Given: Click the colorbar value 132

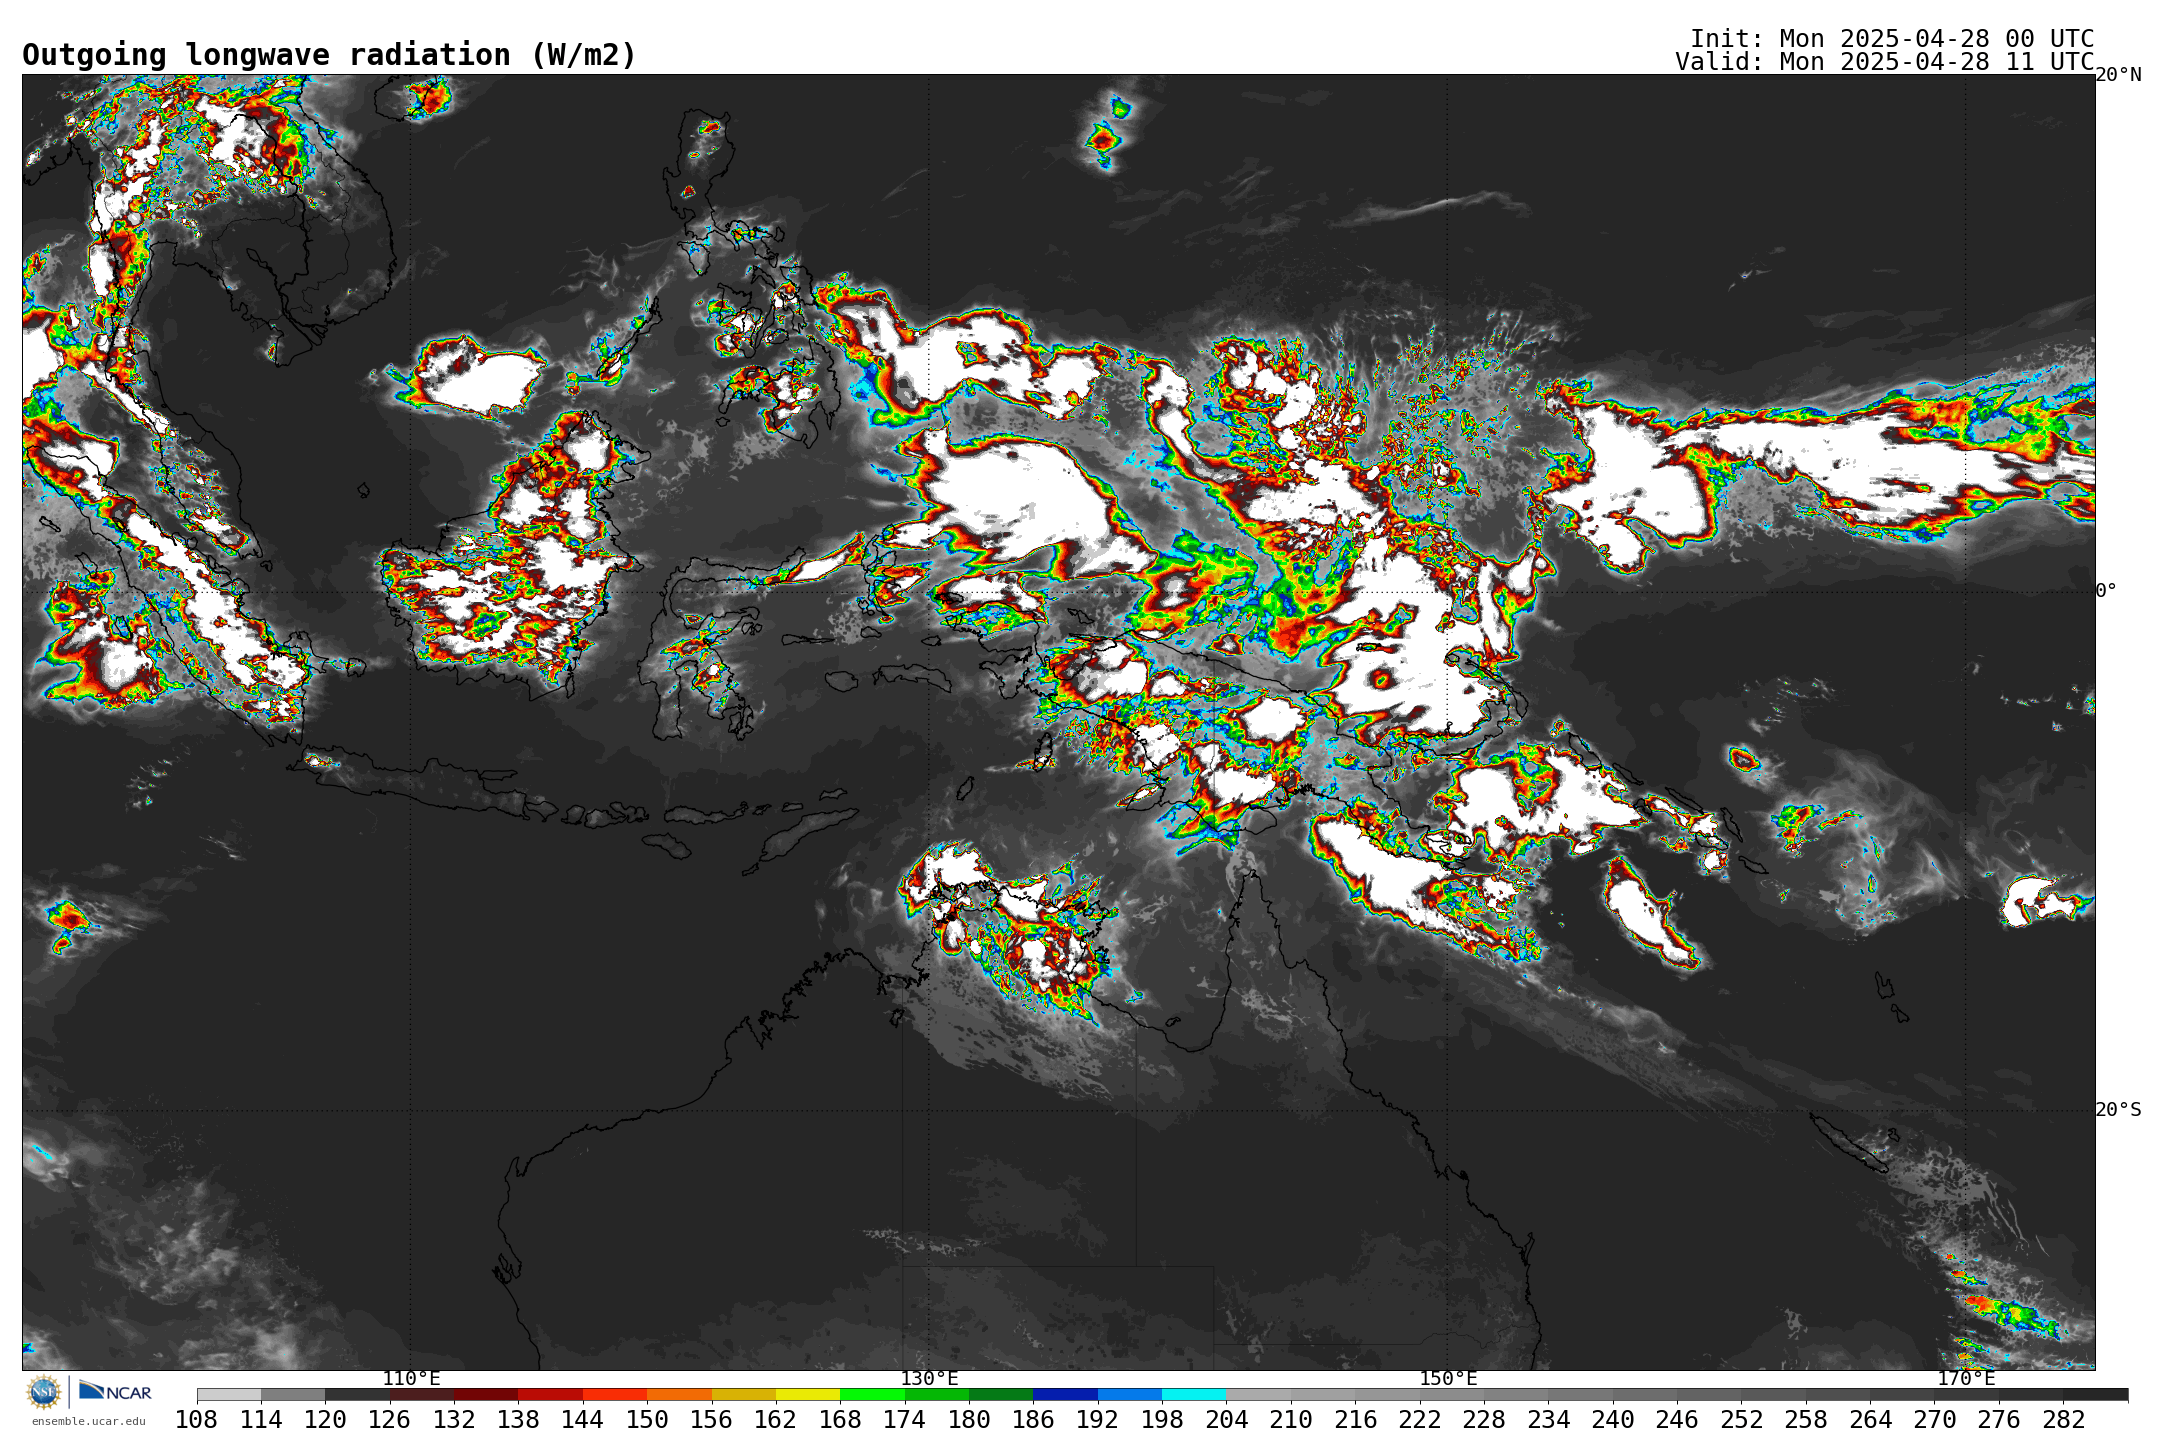Looking at the screenshot, I should point(454,1419).
